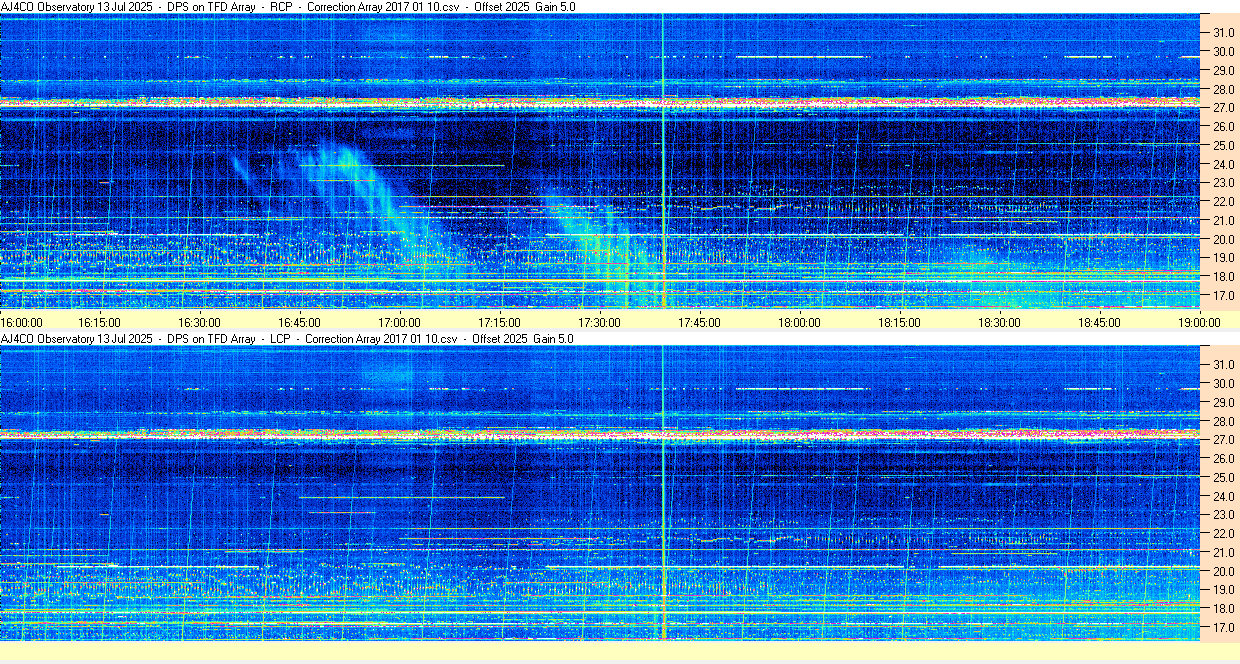
Task: Pick the 17:15:00 time axis label
Action: click(x=499, y=322)
